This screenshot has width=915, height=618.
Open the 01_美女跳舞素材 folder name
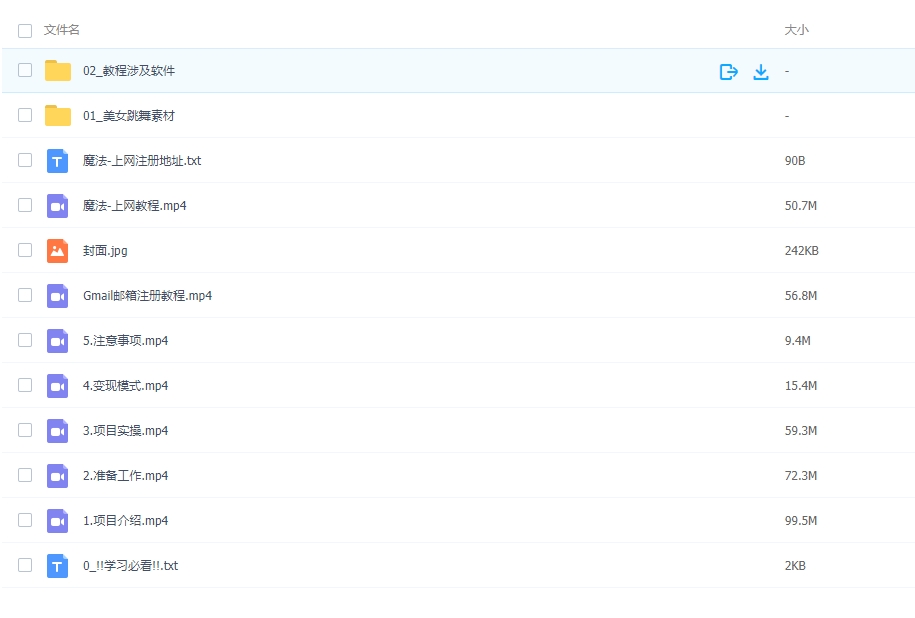[x=129, y=116]
